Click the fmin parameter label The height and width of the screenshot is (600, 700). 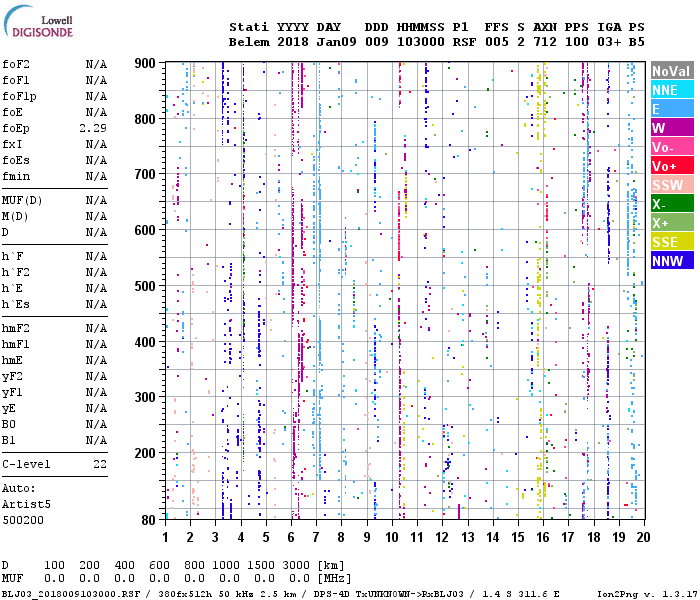(16, 176)
